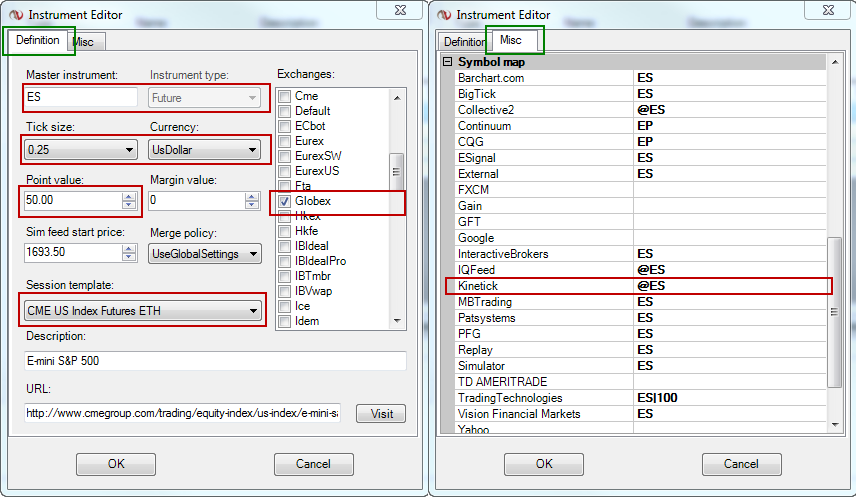Check the Default exchange box
Viewport: 856px width, 497px height.
(x=284, y=111)
